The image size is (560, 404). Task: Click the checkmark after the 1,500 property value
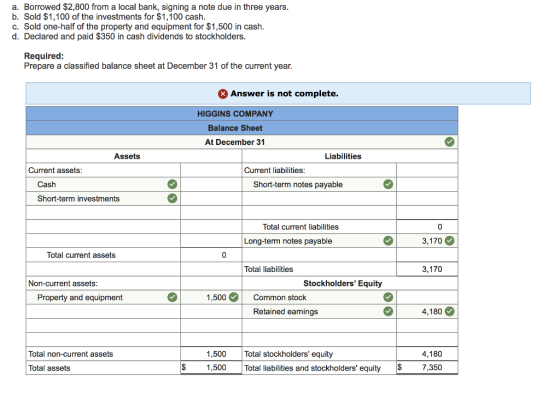[x=234, y=297]
